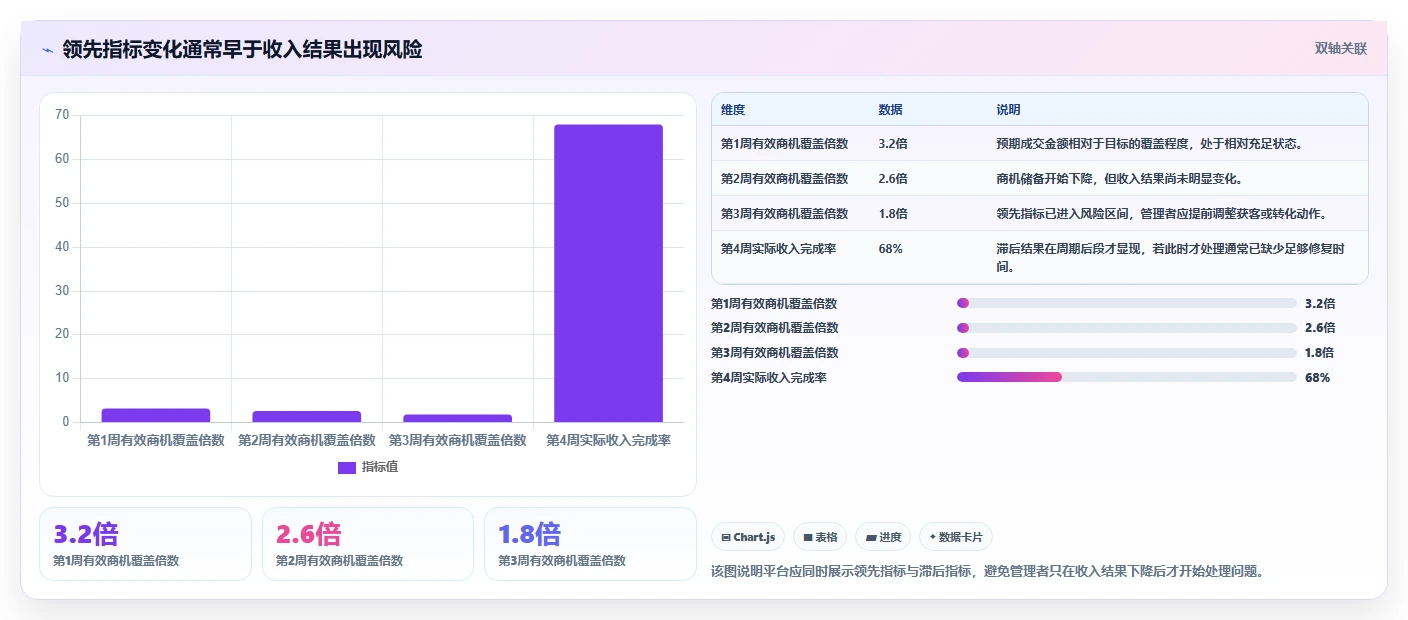Click progress label 第4周实际收入完成率

[x=769, y=378]
